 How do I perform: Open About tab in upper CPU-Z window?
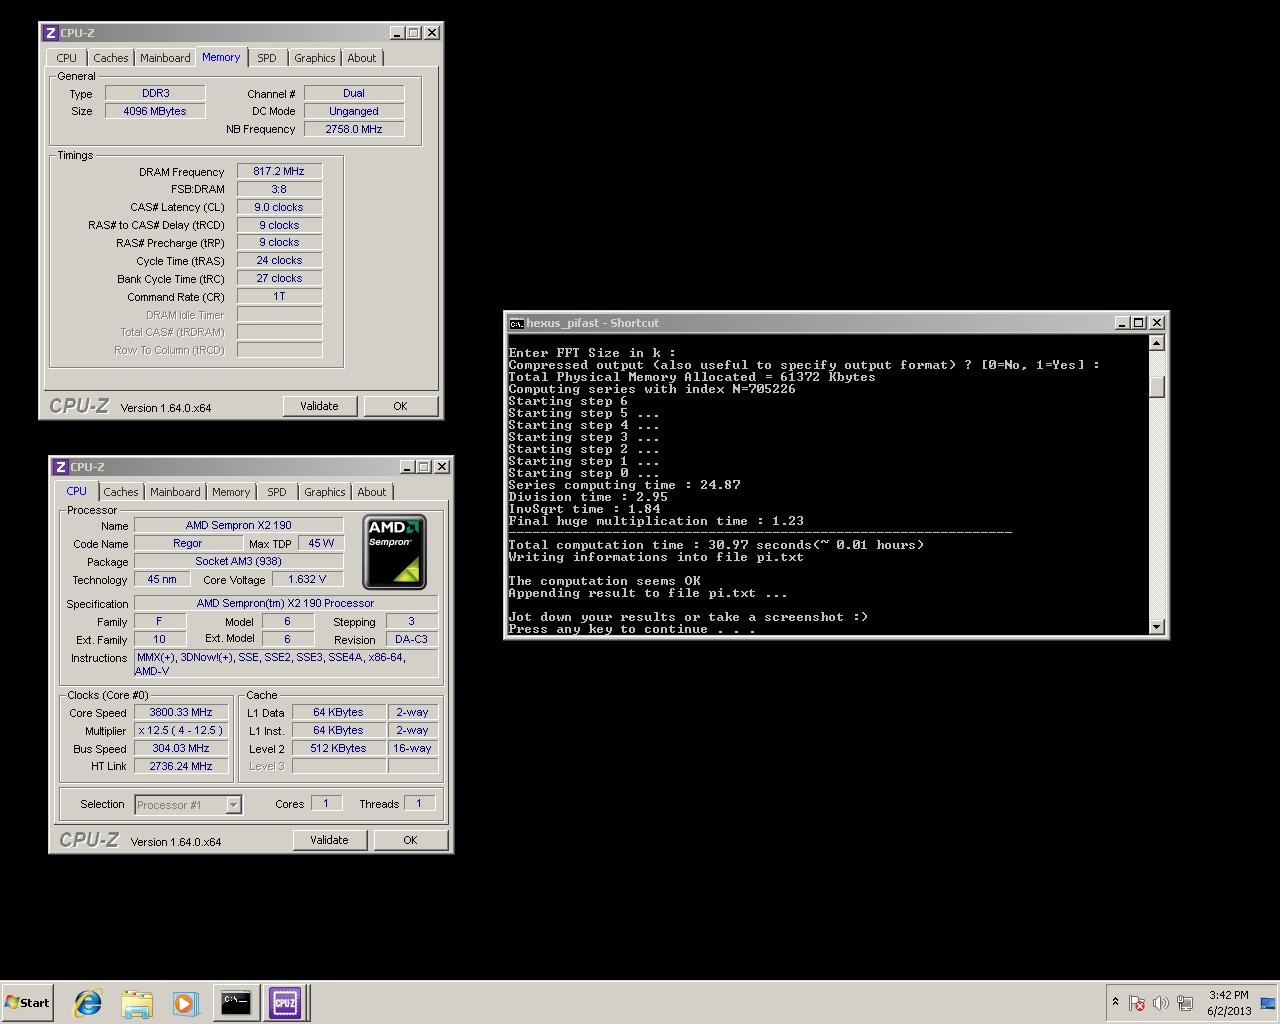pos(362,58)
